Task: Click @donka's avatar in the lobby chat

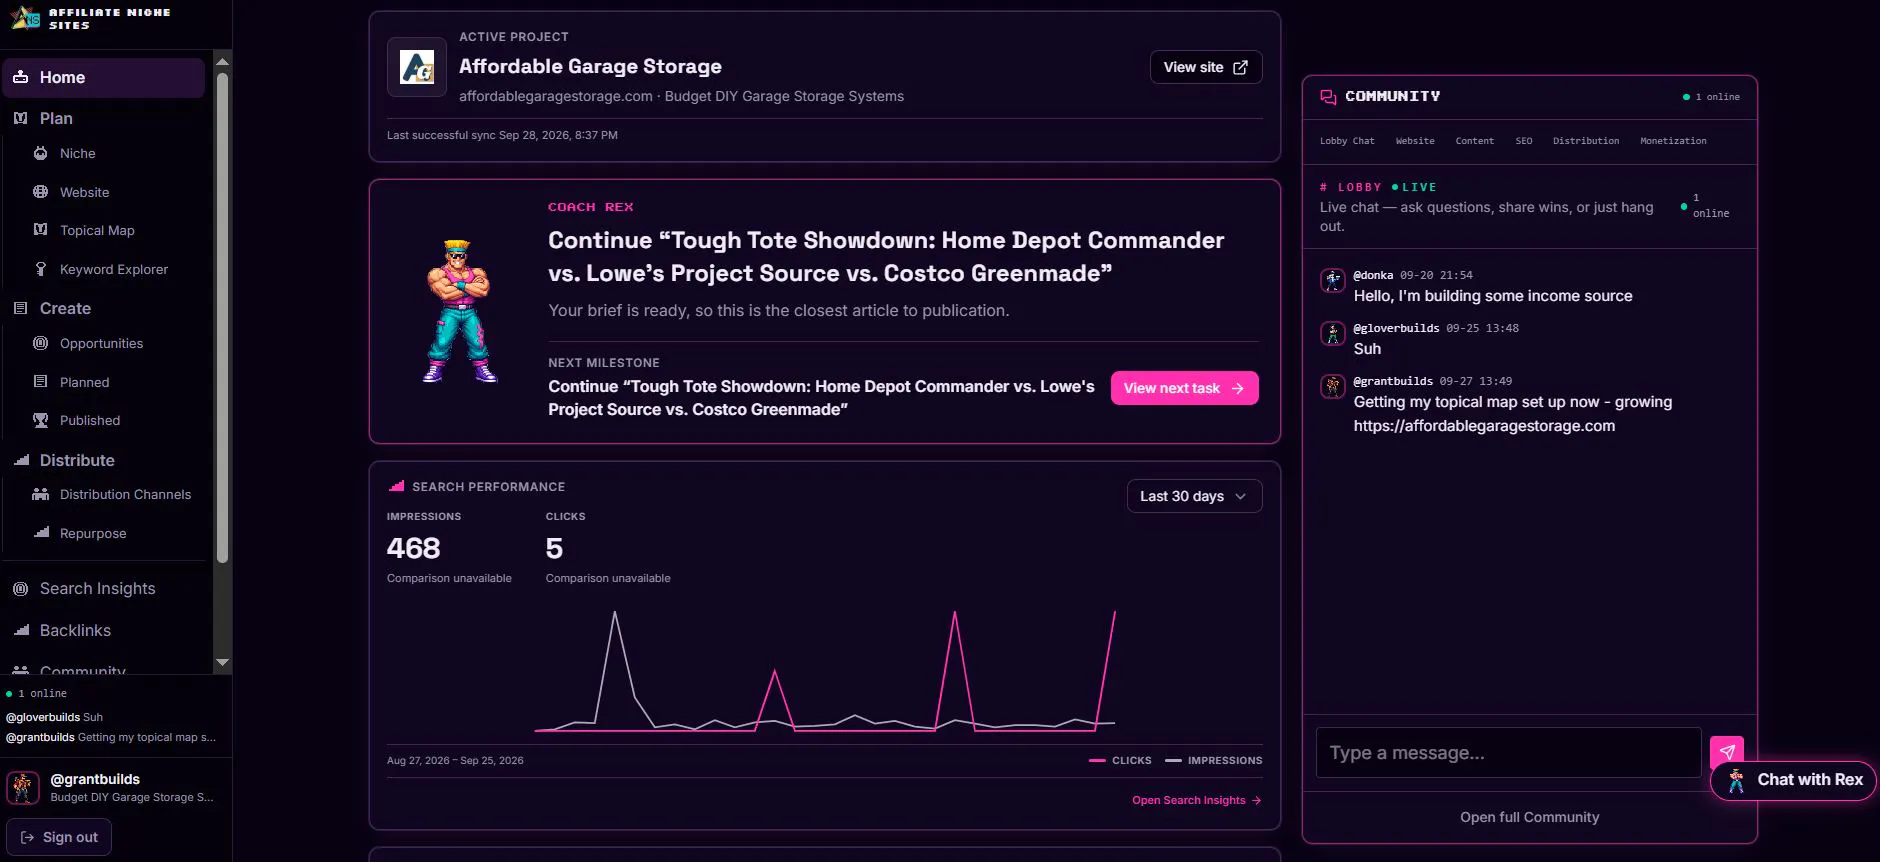Action: (x=1333, y=280)
